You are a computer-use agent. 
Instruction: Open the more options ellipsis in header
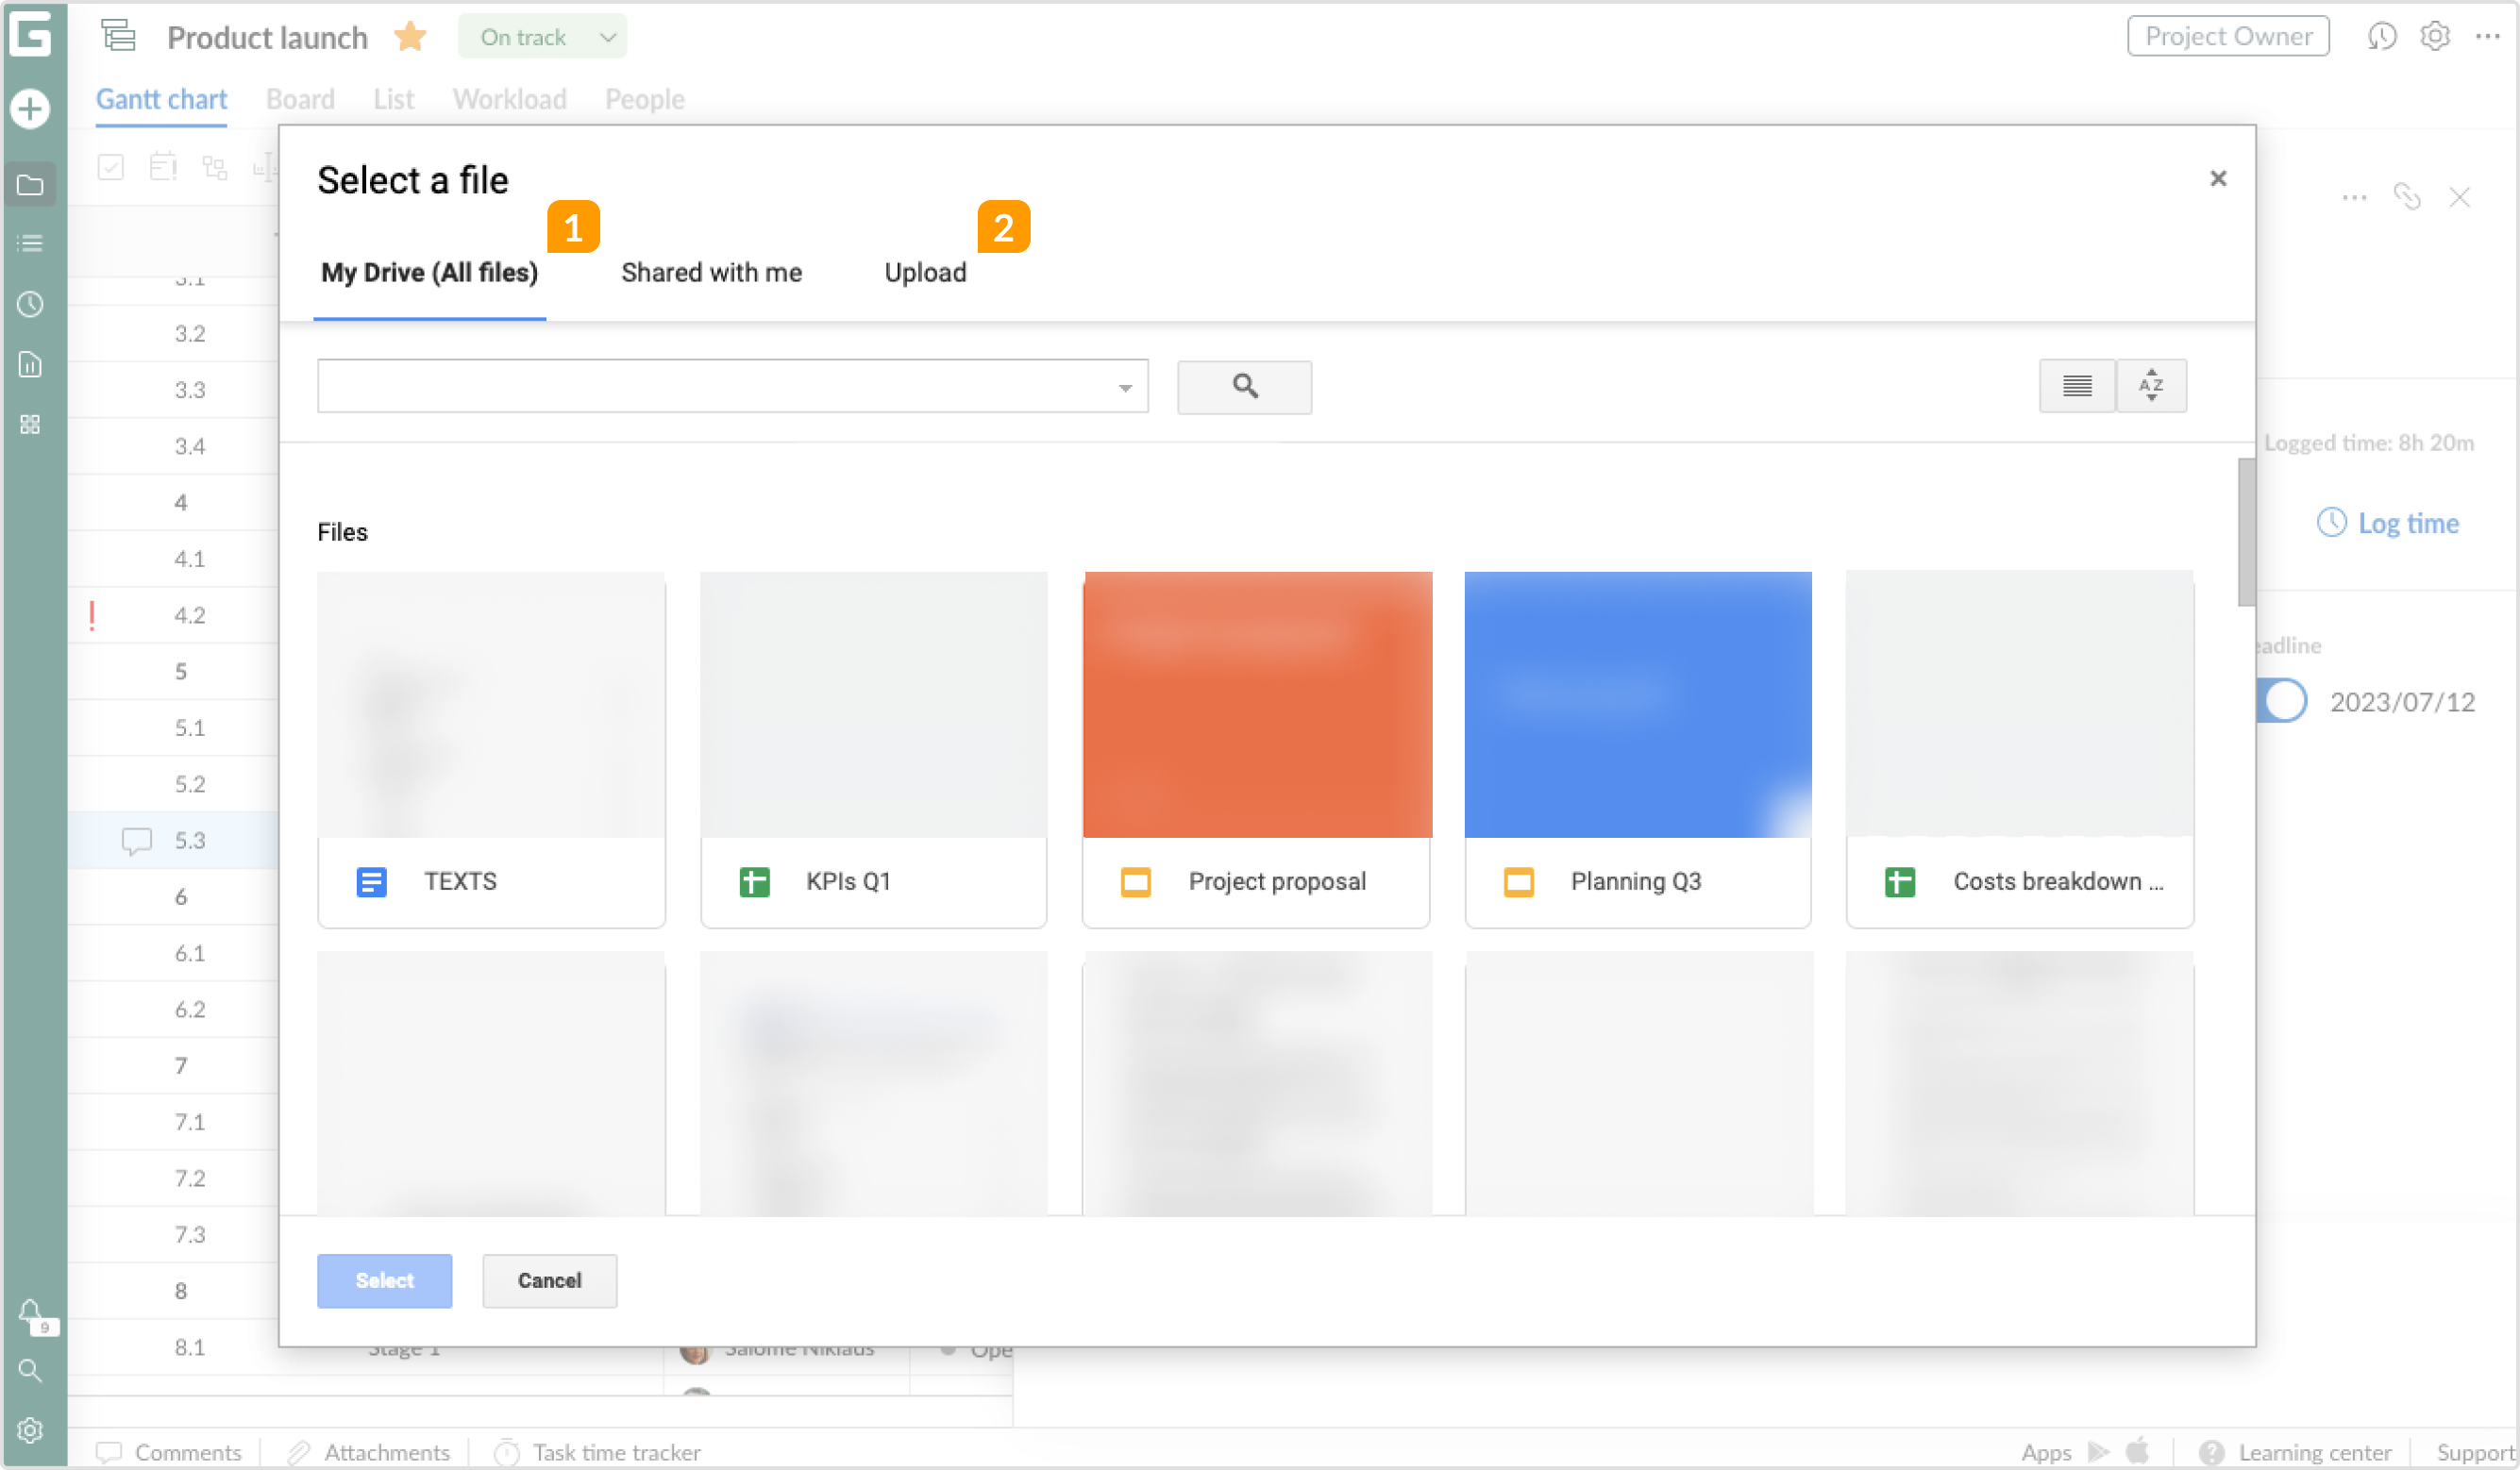tap(2488, 37)
